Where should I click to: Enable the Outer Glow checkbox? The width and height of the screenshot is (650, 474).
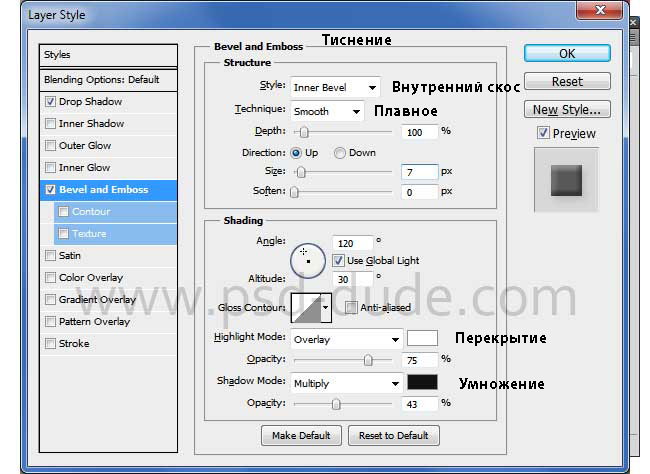[50, 146]
